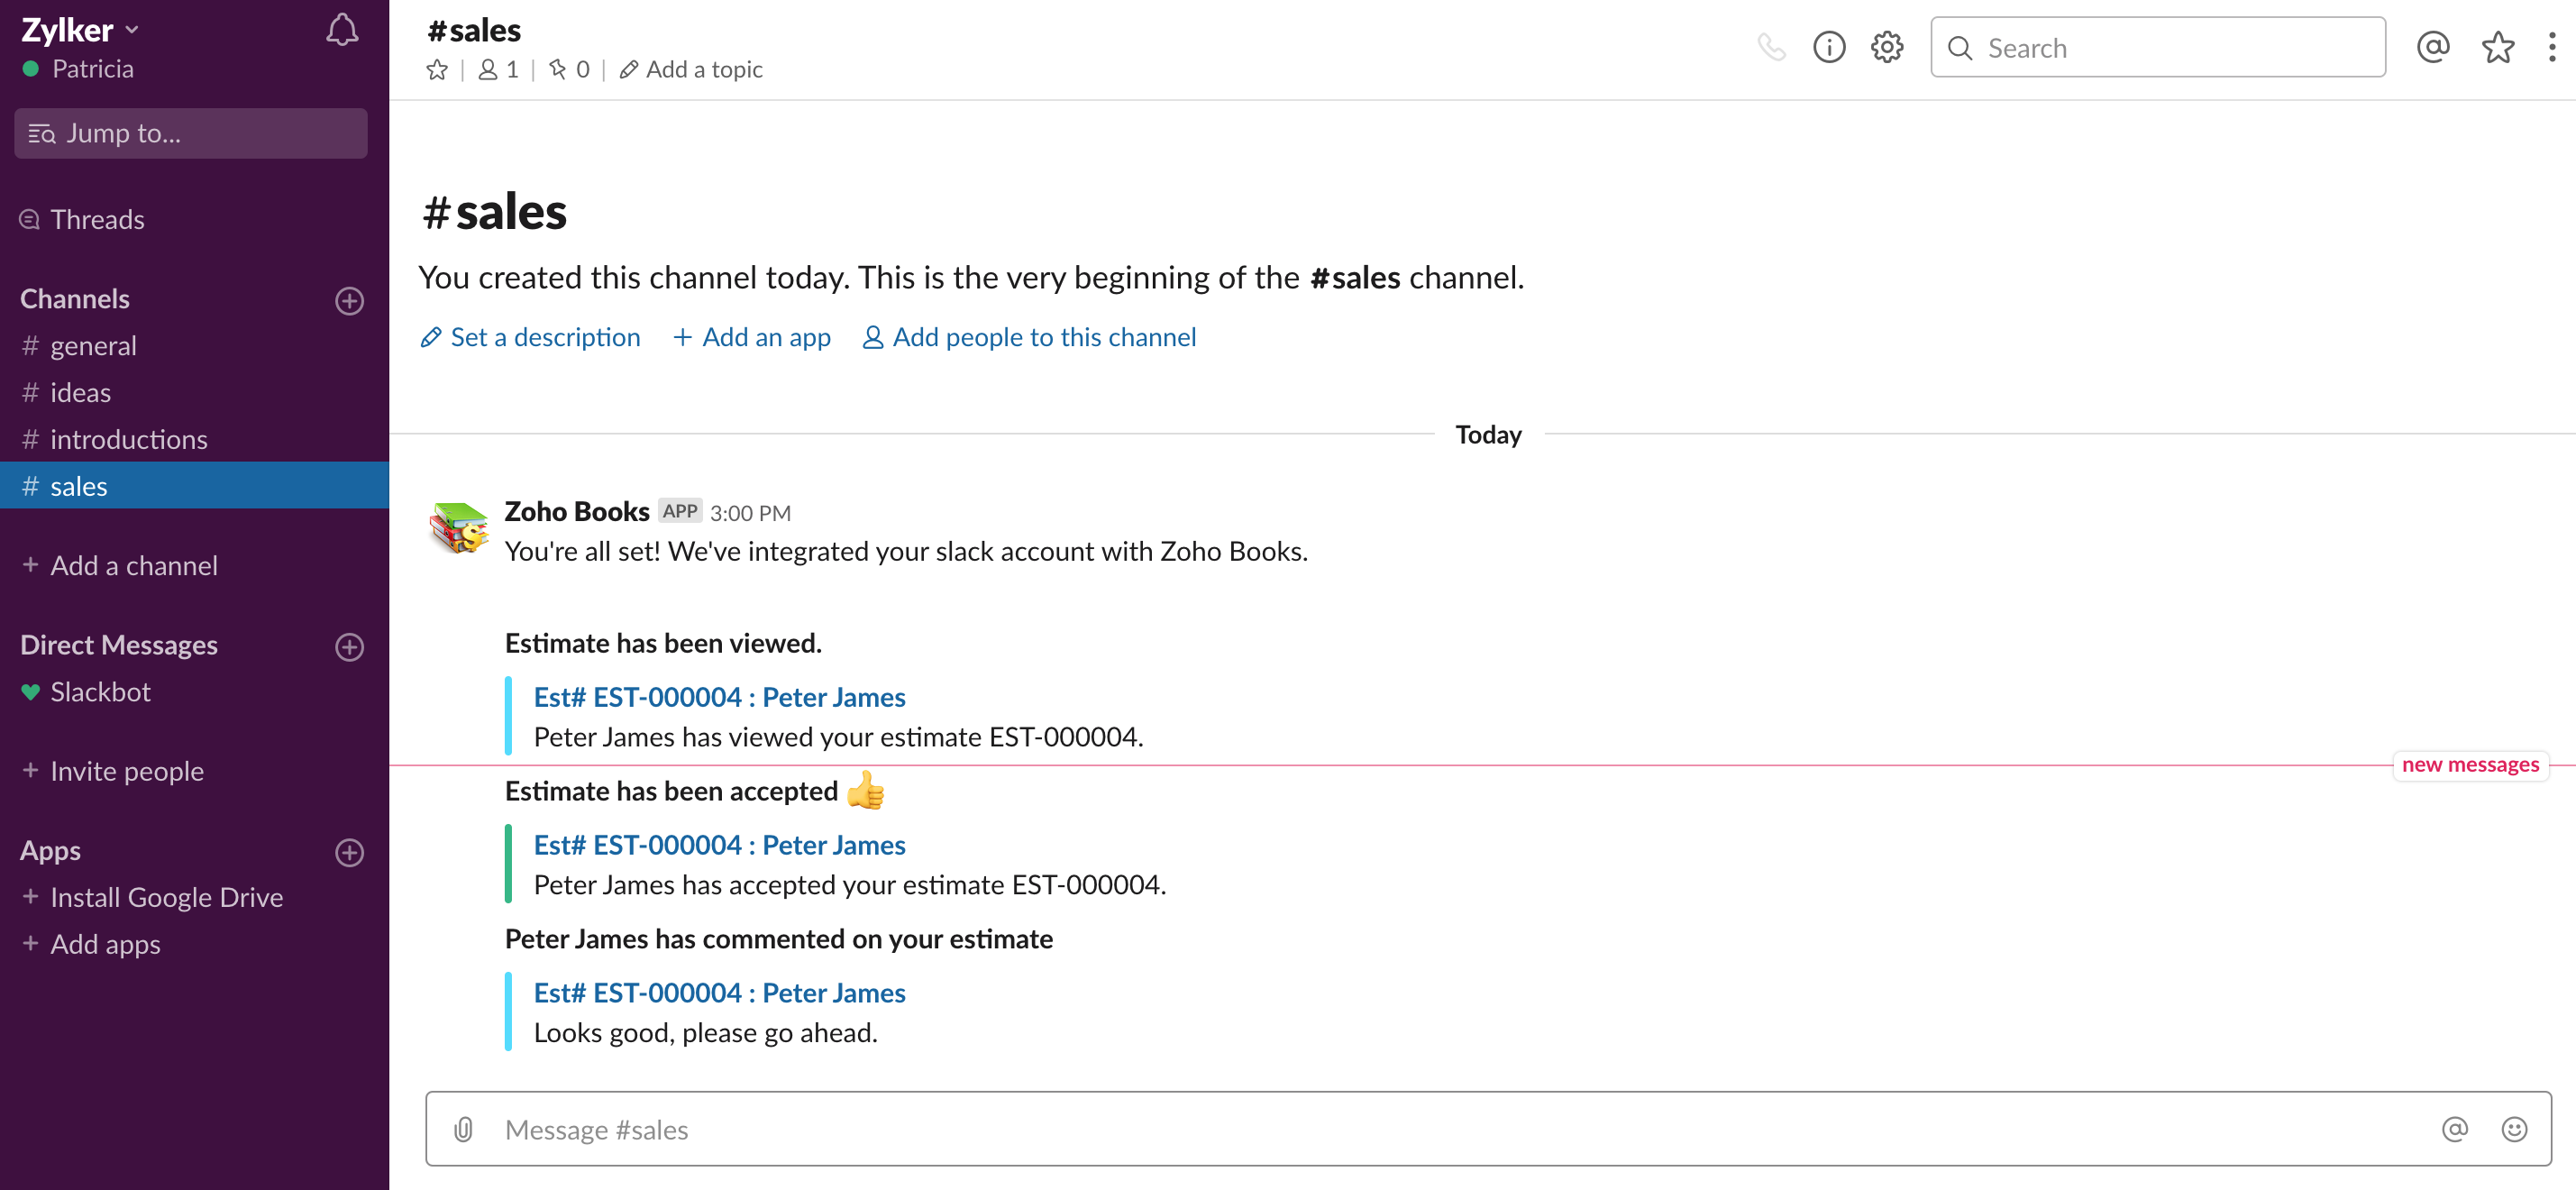Open channel settings gear icon
This screenshot has height=1190, width=2576.
1887,47
